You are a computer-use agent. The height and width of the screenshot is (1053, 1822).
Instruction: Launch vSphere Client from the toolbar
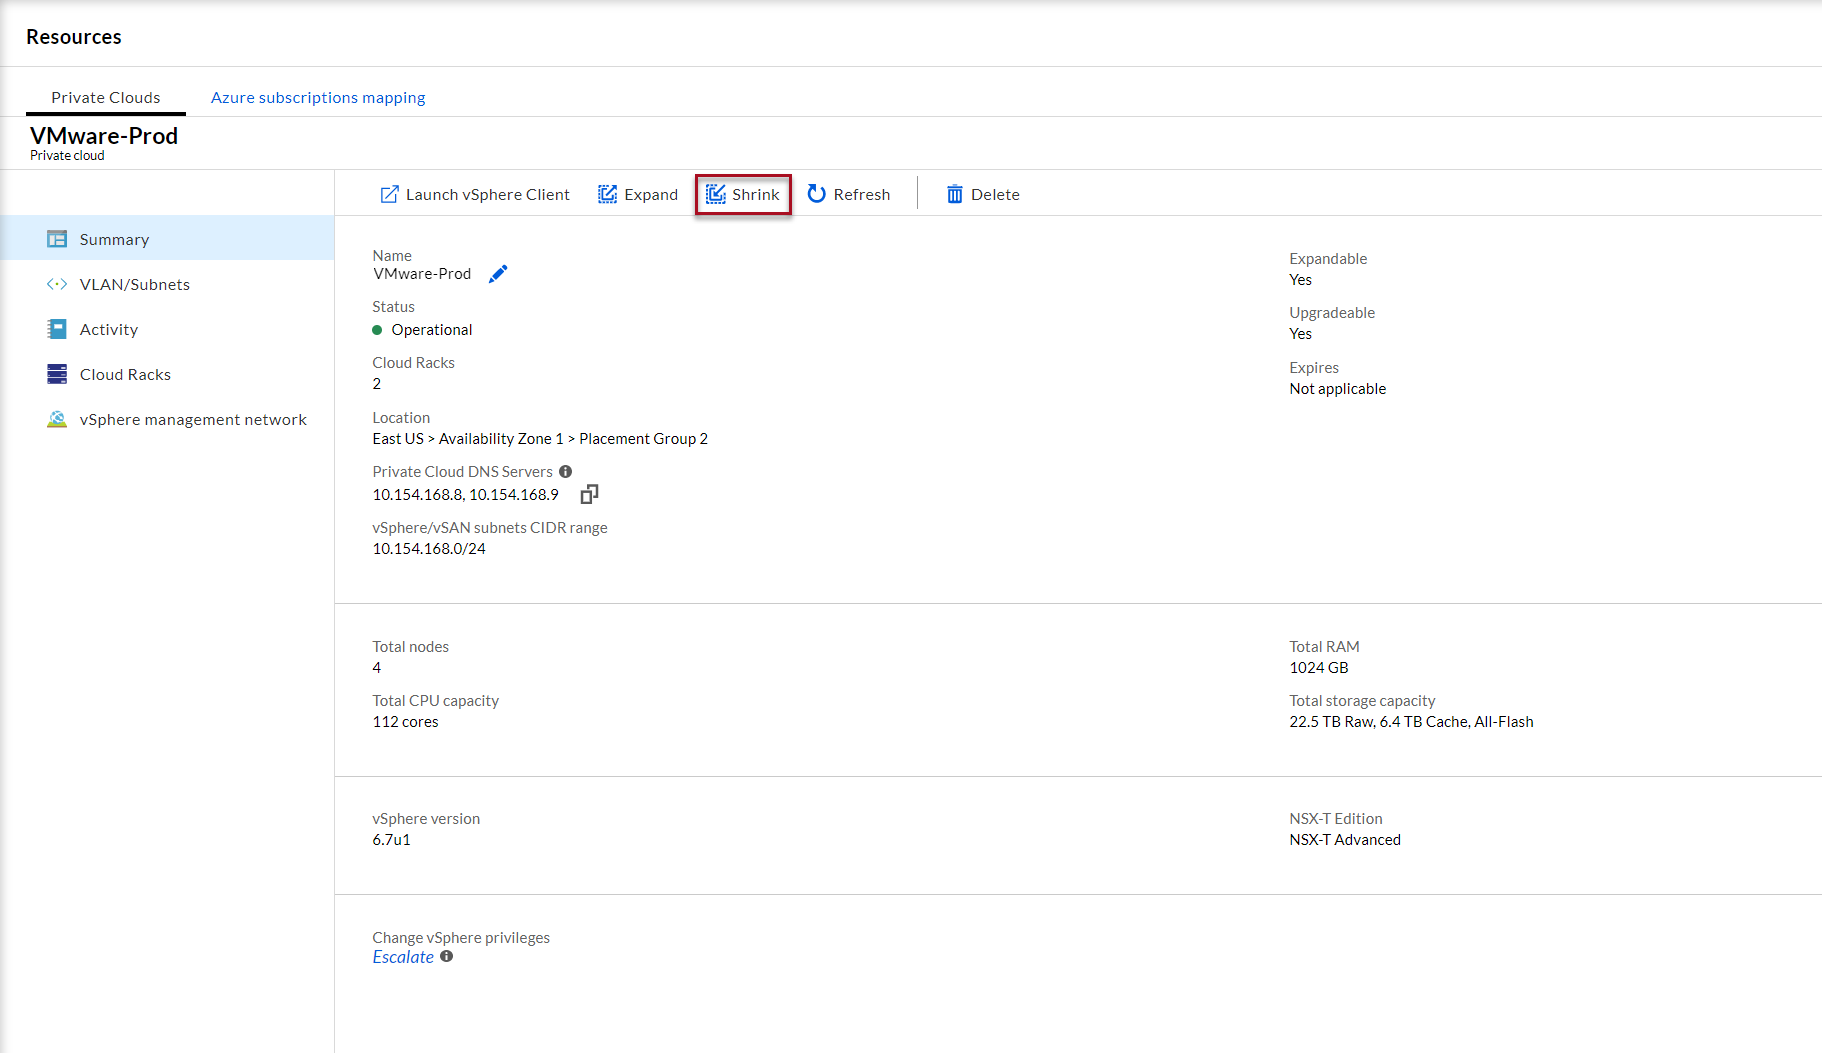[475, 194]
